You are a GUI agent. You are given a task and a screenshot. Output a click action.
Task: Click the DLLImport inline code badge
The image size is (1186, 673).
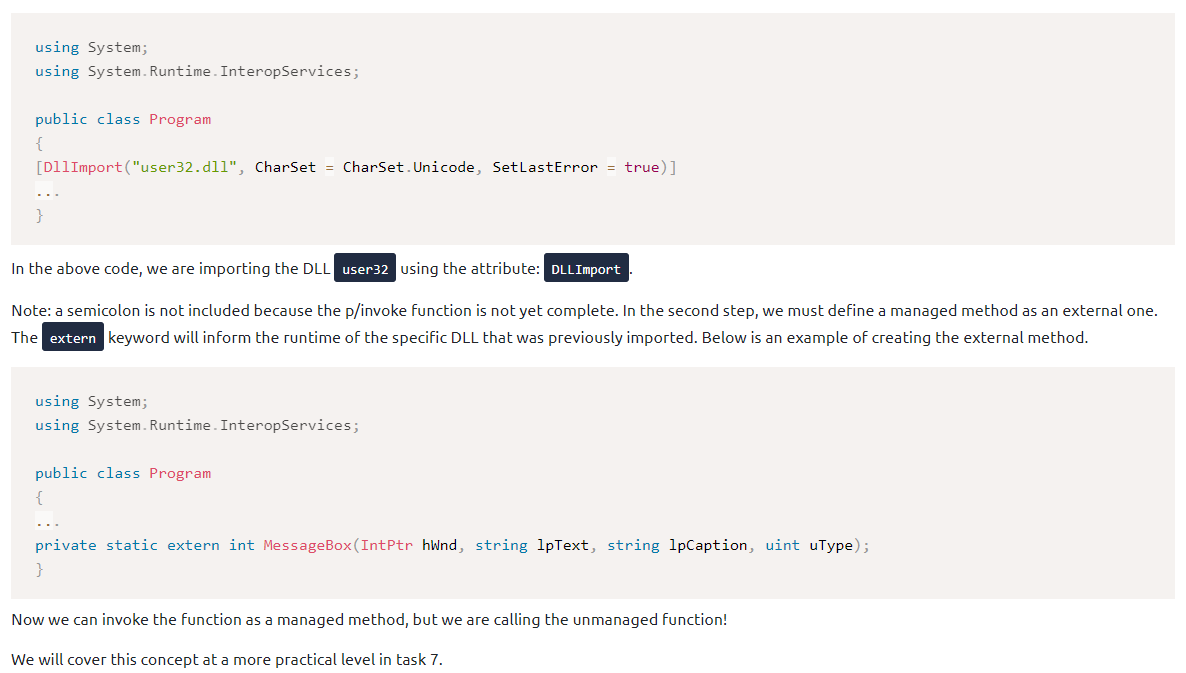pyautogui.click(x=586, y=269)
